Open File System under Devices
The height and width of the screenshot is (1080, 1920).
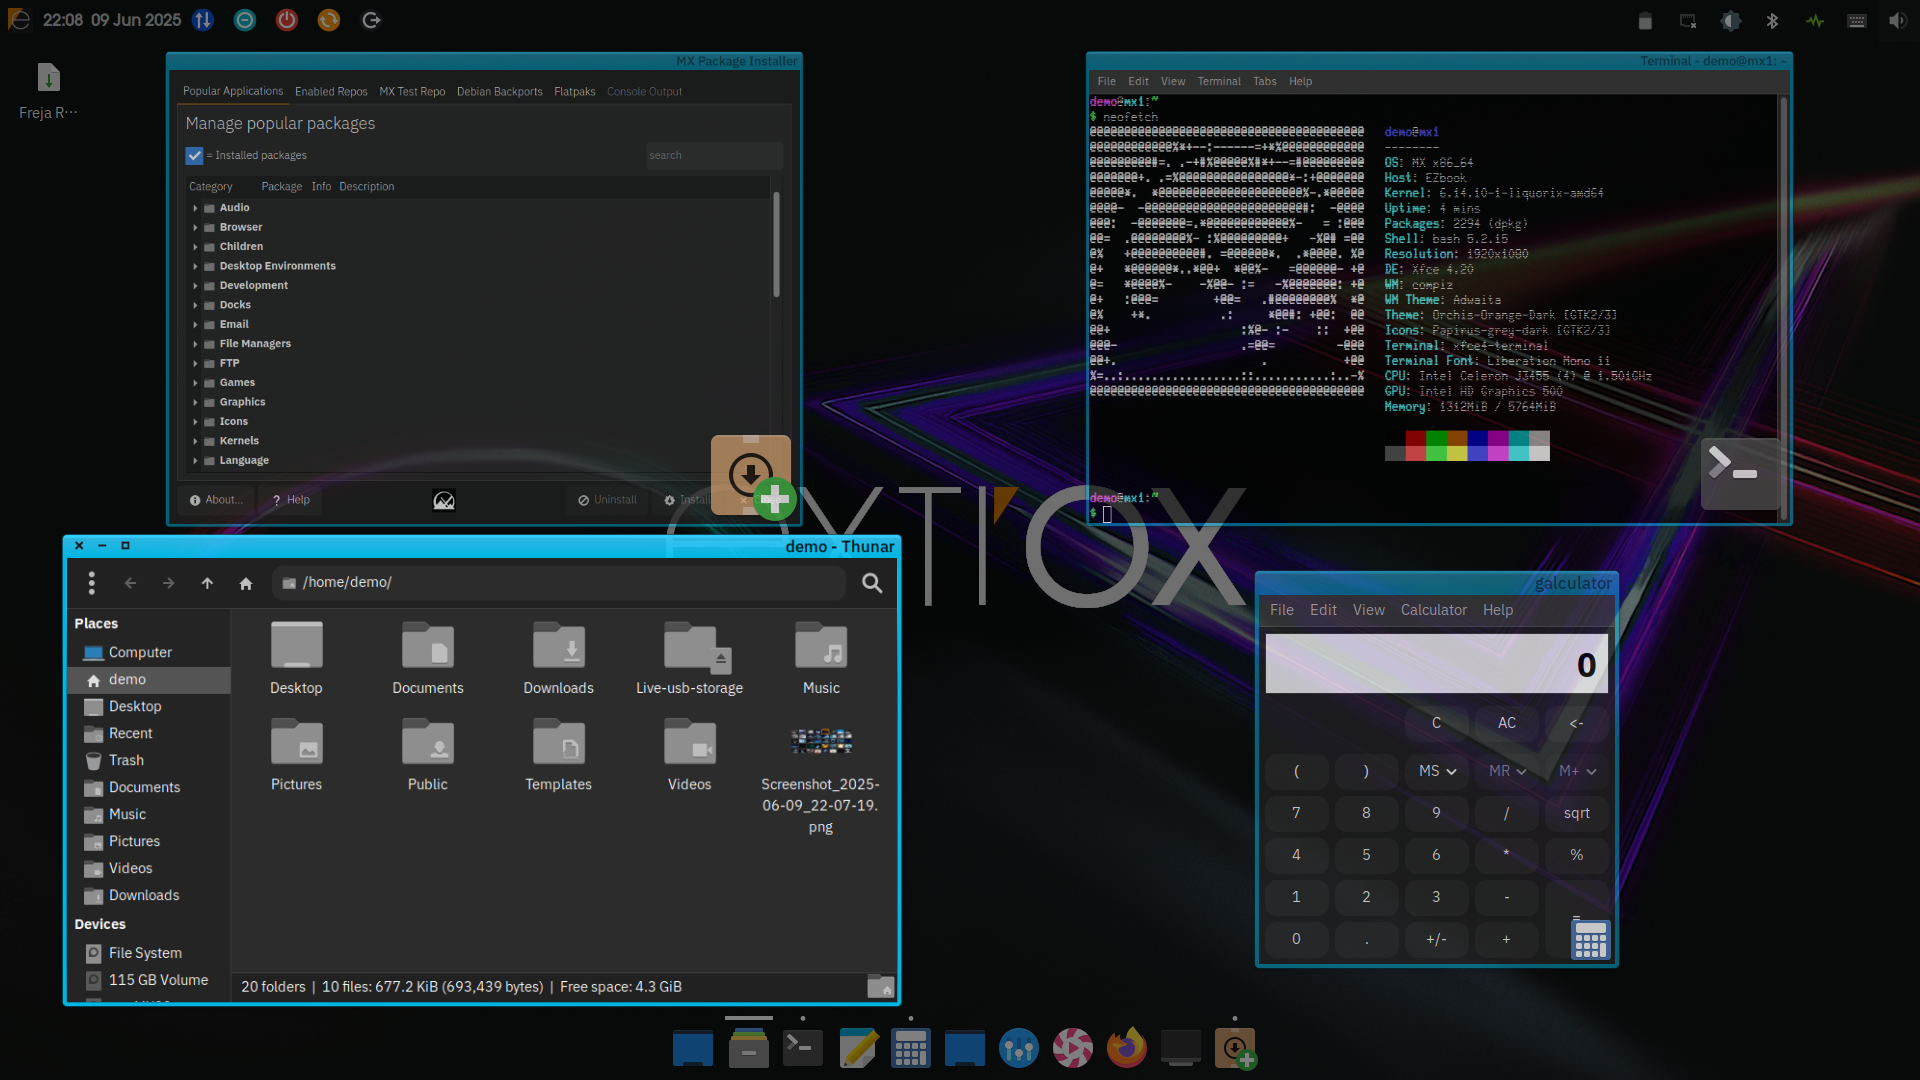coord(145,953)
